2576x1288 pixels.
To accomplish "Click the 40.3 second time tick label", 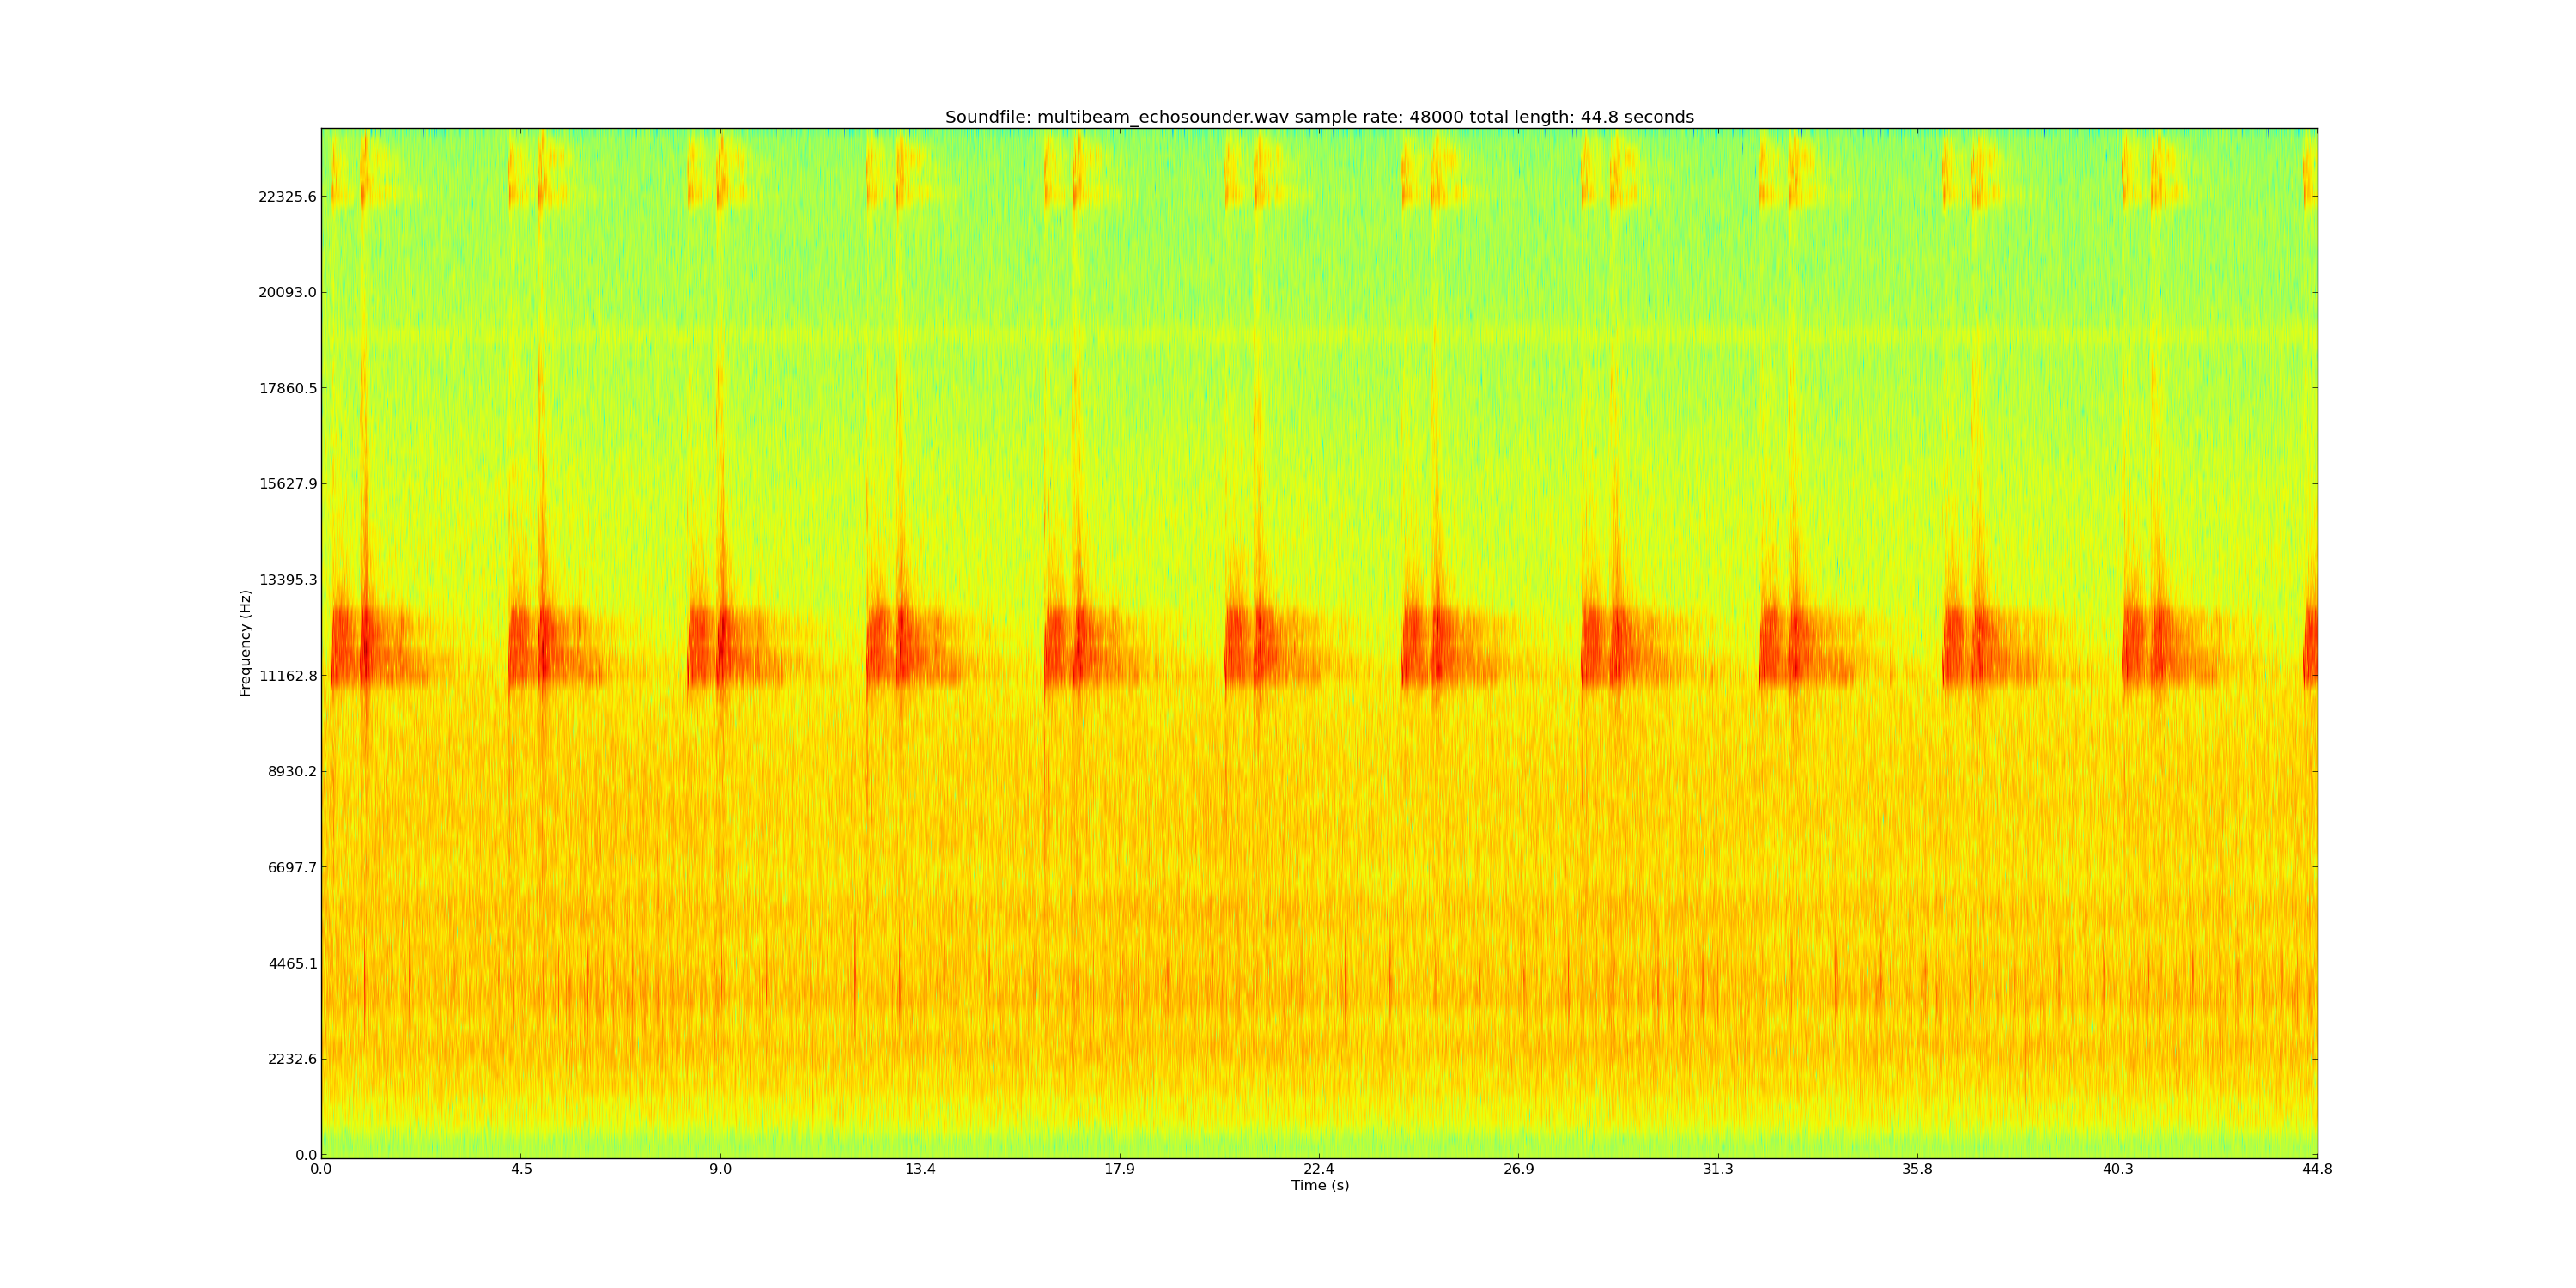I will (x=2117, y=1169).
